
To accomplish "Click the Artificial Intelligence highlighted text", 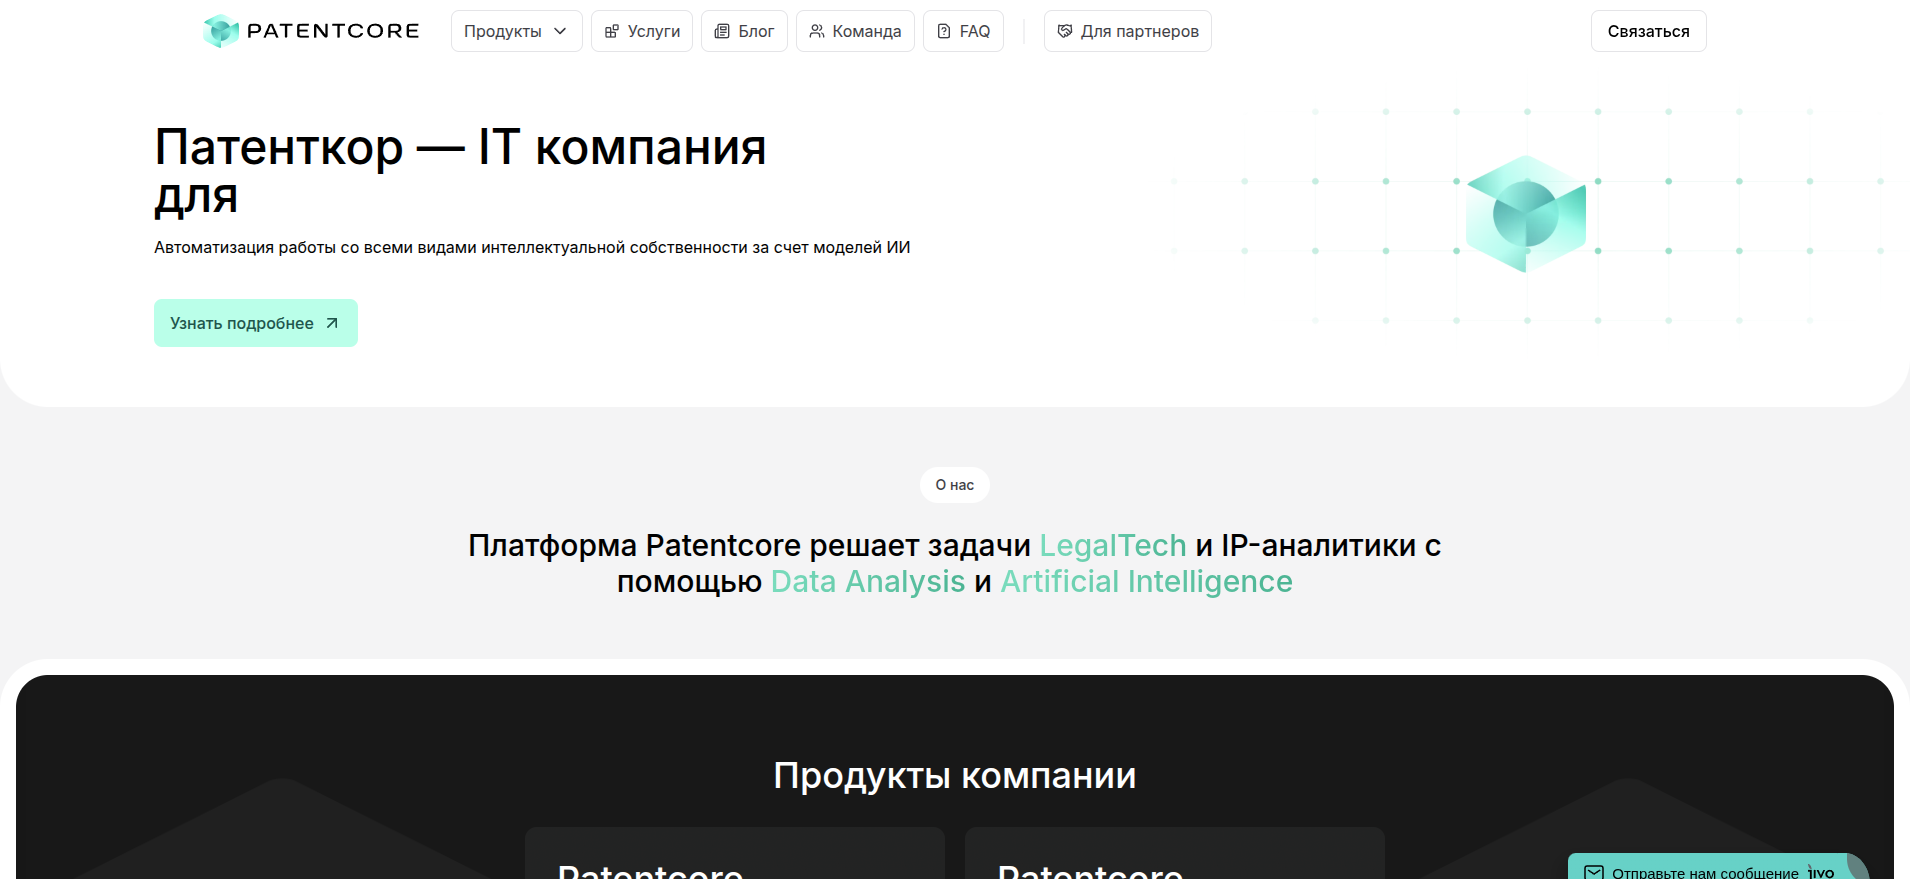I will tap(1146, 581).
